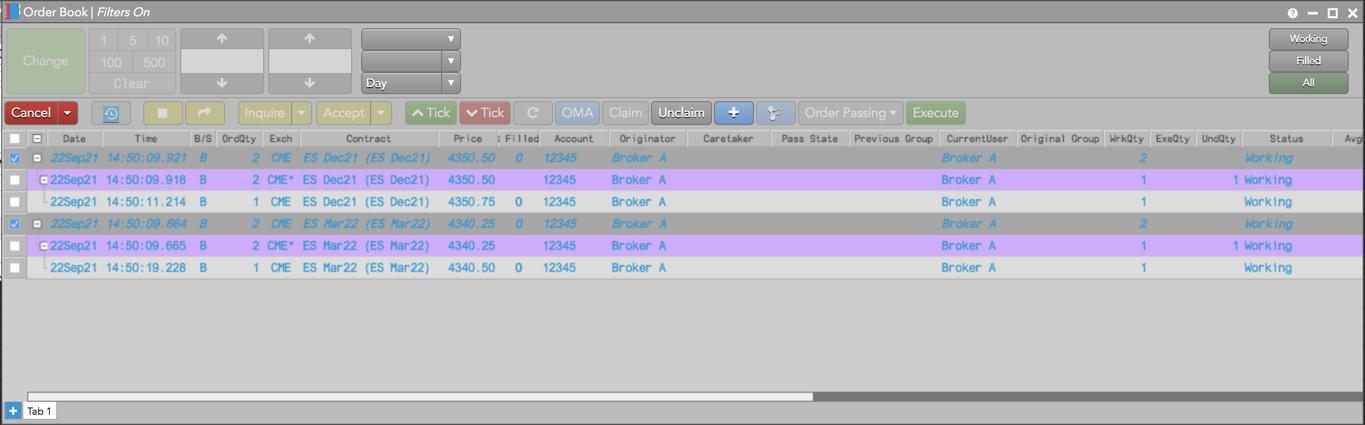Image resolution: width=1365 pixels, height=425 pixels.
Task: Click the Unclaim button
Action: (681, 113)
